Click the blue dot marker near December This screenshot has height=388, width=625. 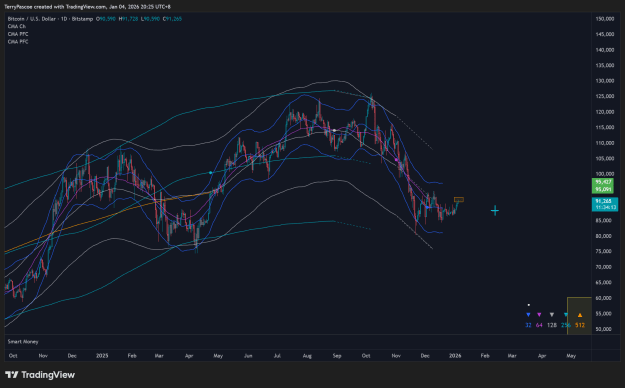428,207
